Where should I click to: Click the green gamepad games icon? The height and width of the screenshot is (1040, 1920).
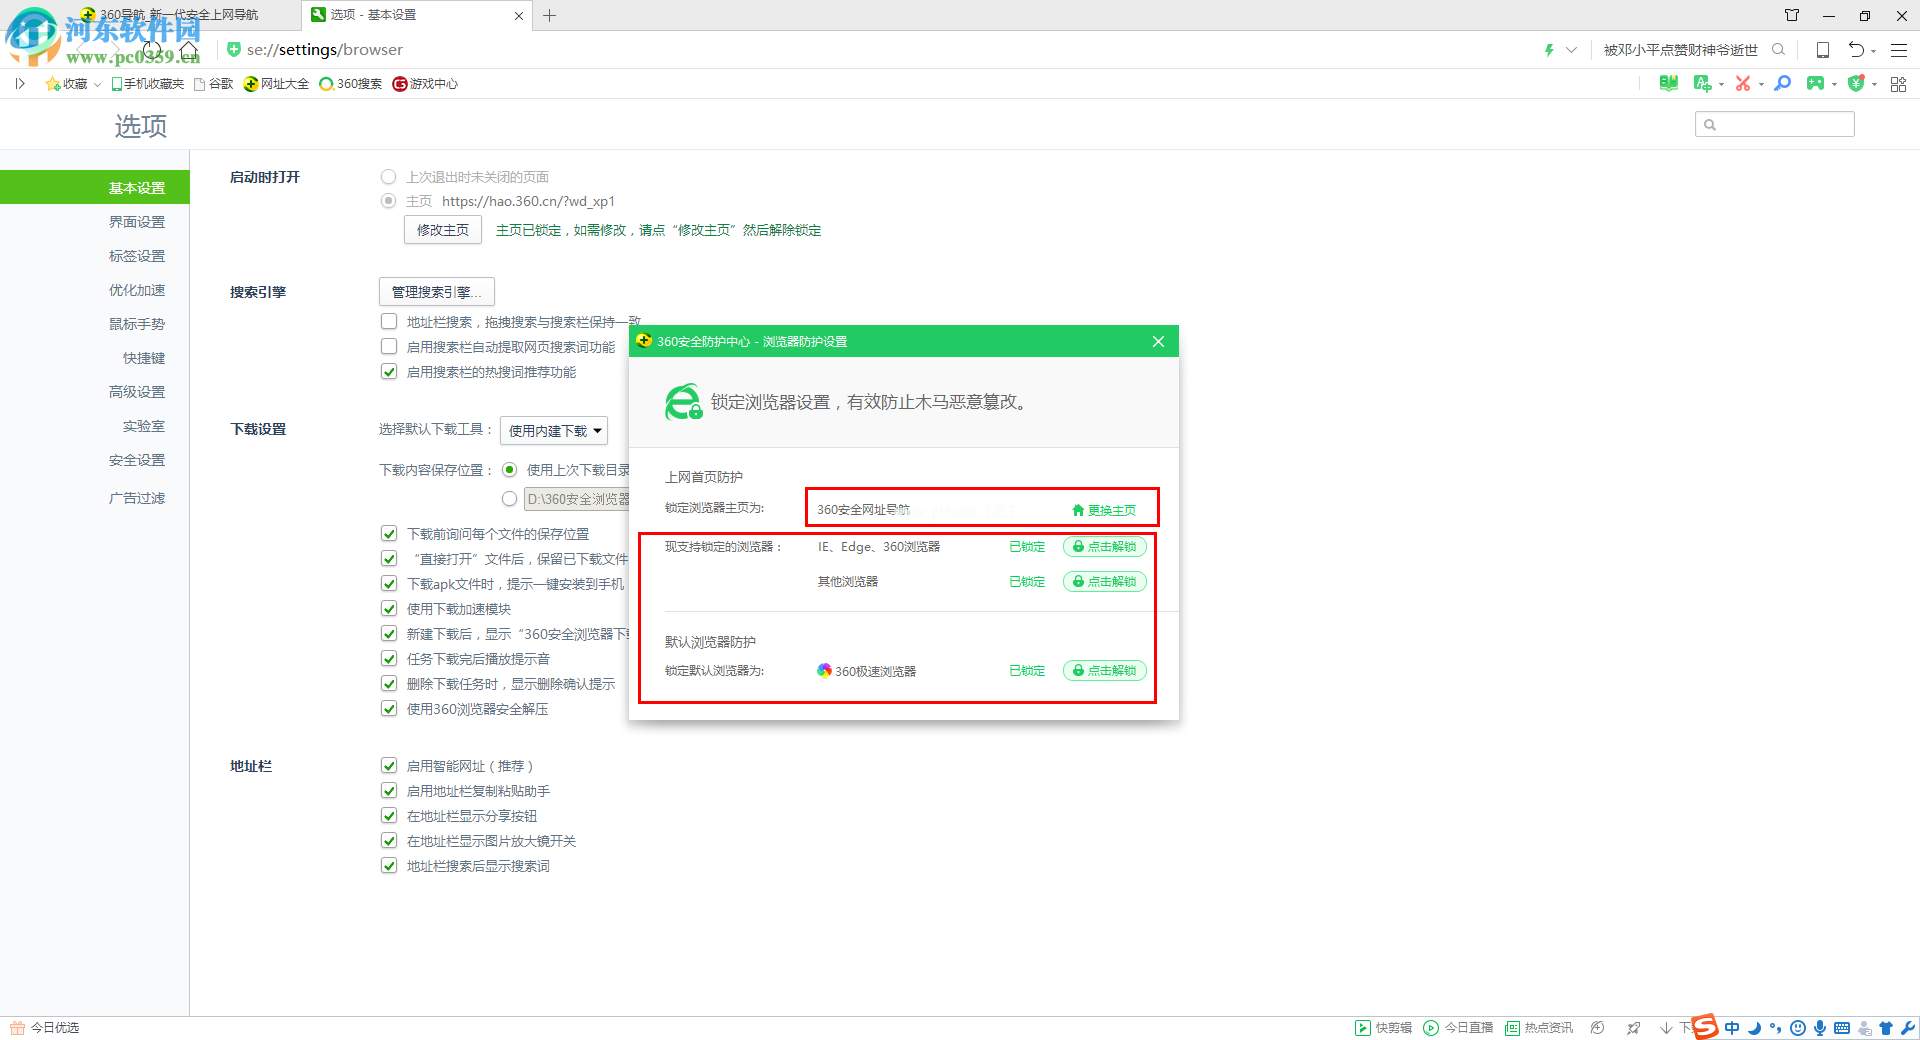pyautogui.click(x=1815, y=83)
